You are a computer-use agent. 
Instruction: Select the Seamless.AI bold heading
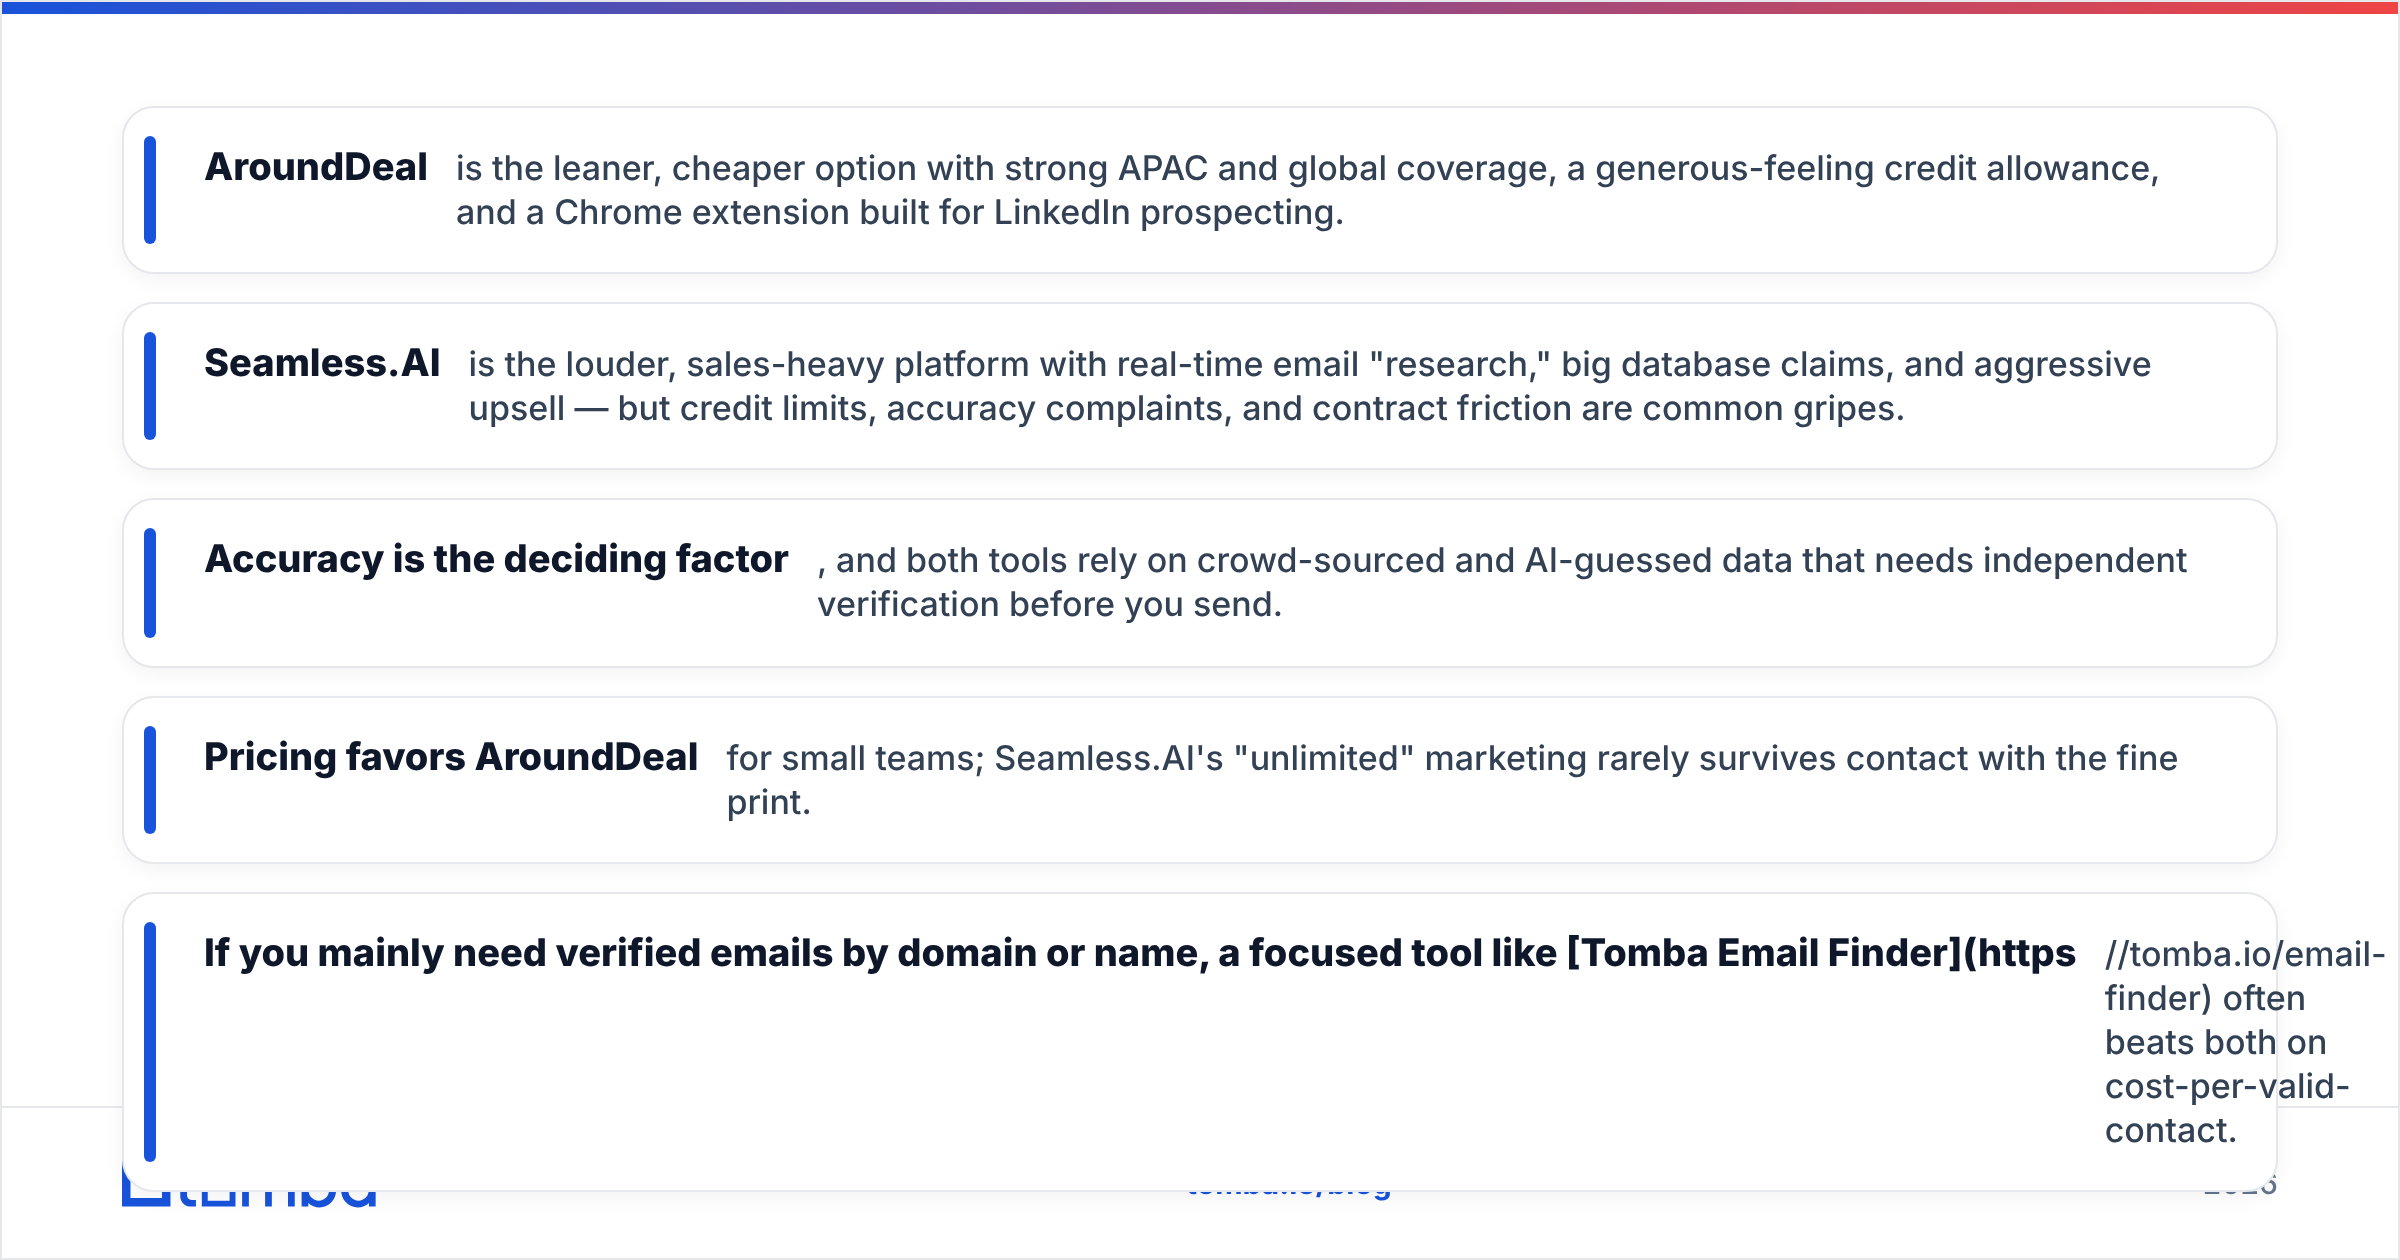tap(322, 363)
